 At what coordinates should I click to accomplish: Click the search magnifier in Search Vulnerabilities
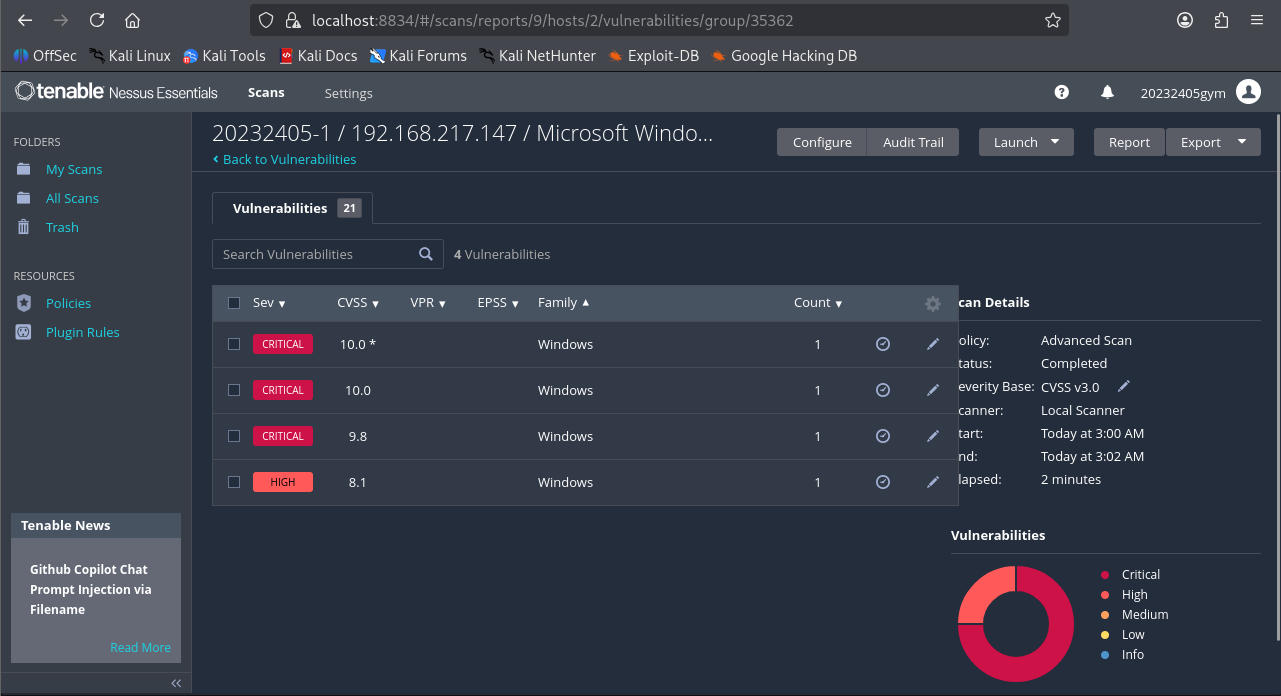[x=426, y=254]
